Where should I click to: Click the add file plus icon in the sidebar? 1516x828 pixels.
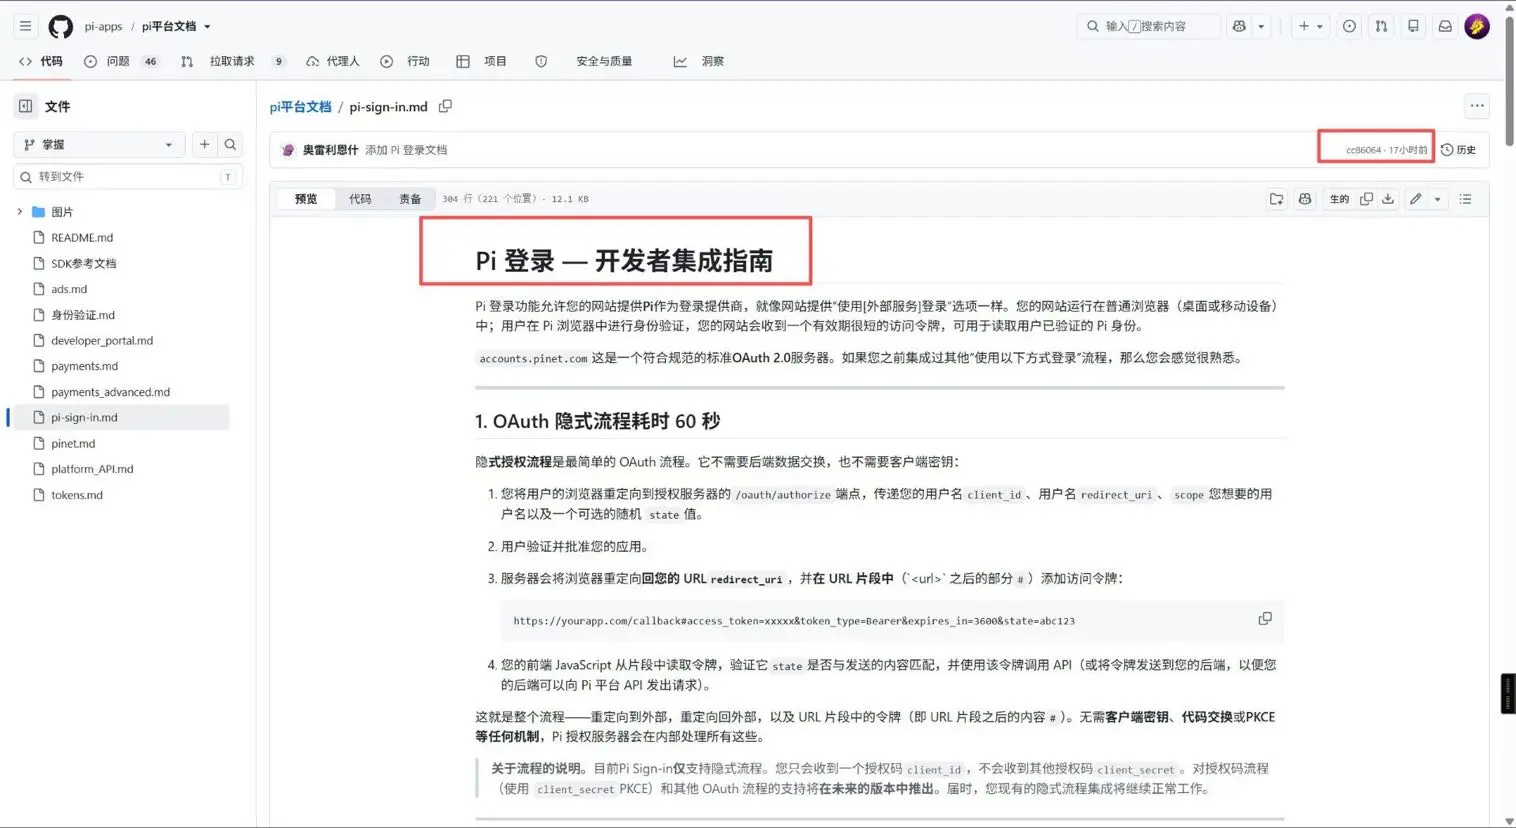pos(204,145)
